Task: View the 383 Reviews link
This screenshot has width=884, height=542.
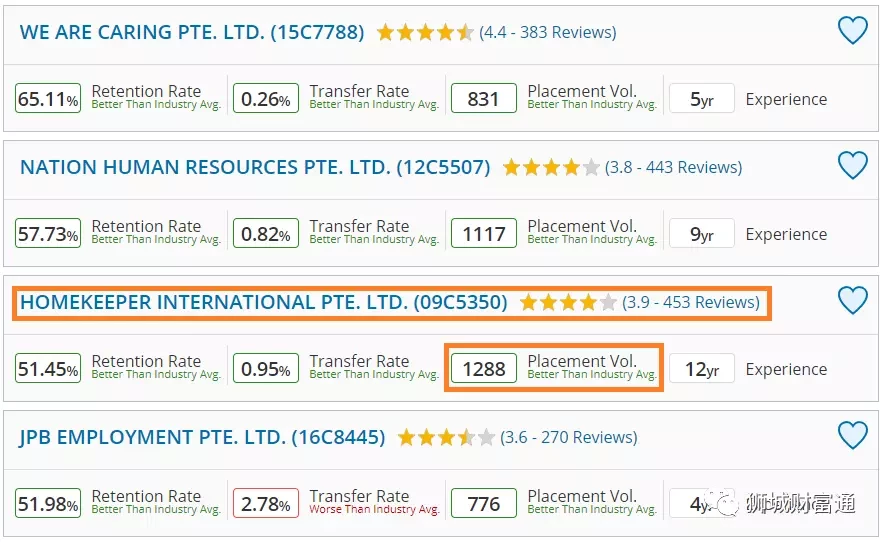Action: (547, 32)
